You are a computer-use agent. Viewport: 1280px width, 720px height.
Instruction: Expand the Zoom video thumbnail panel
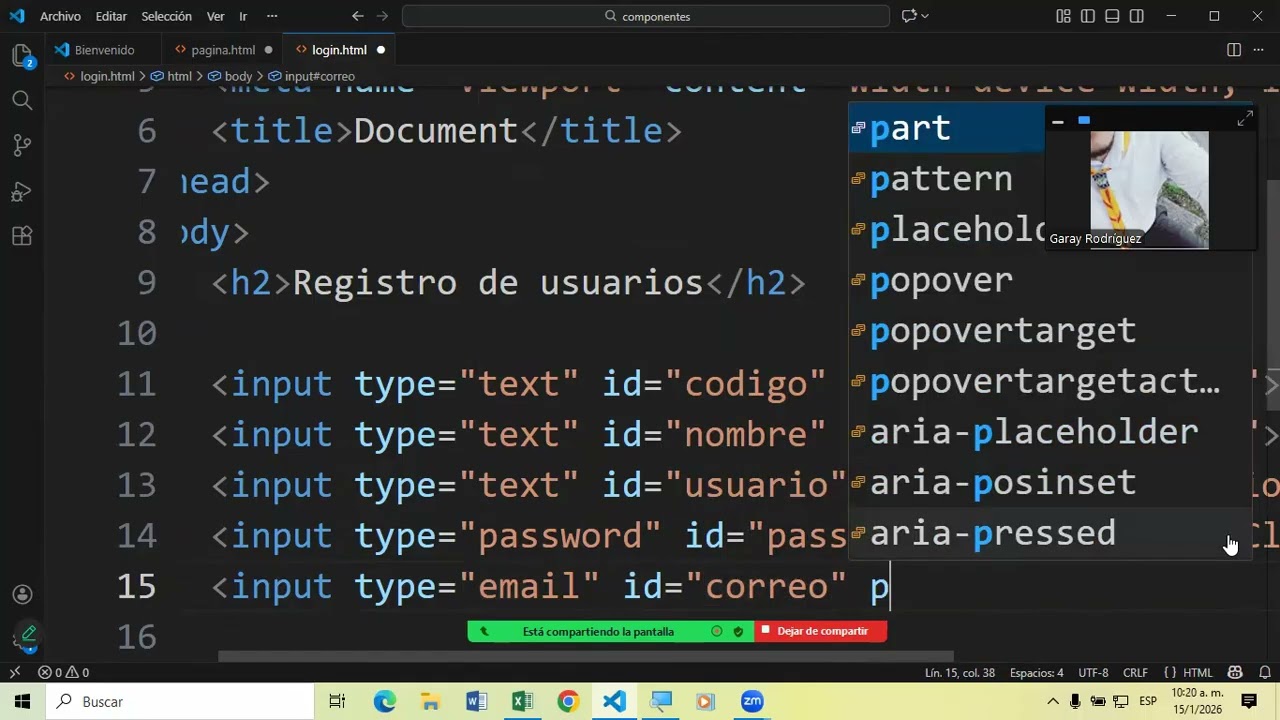click(1245, 120)
